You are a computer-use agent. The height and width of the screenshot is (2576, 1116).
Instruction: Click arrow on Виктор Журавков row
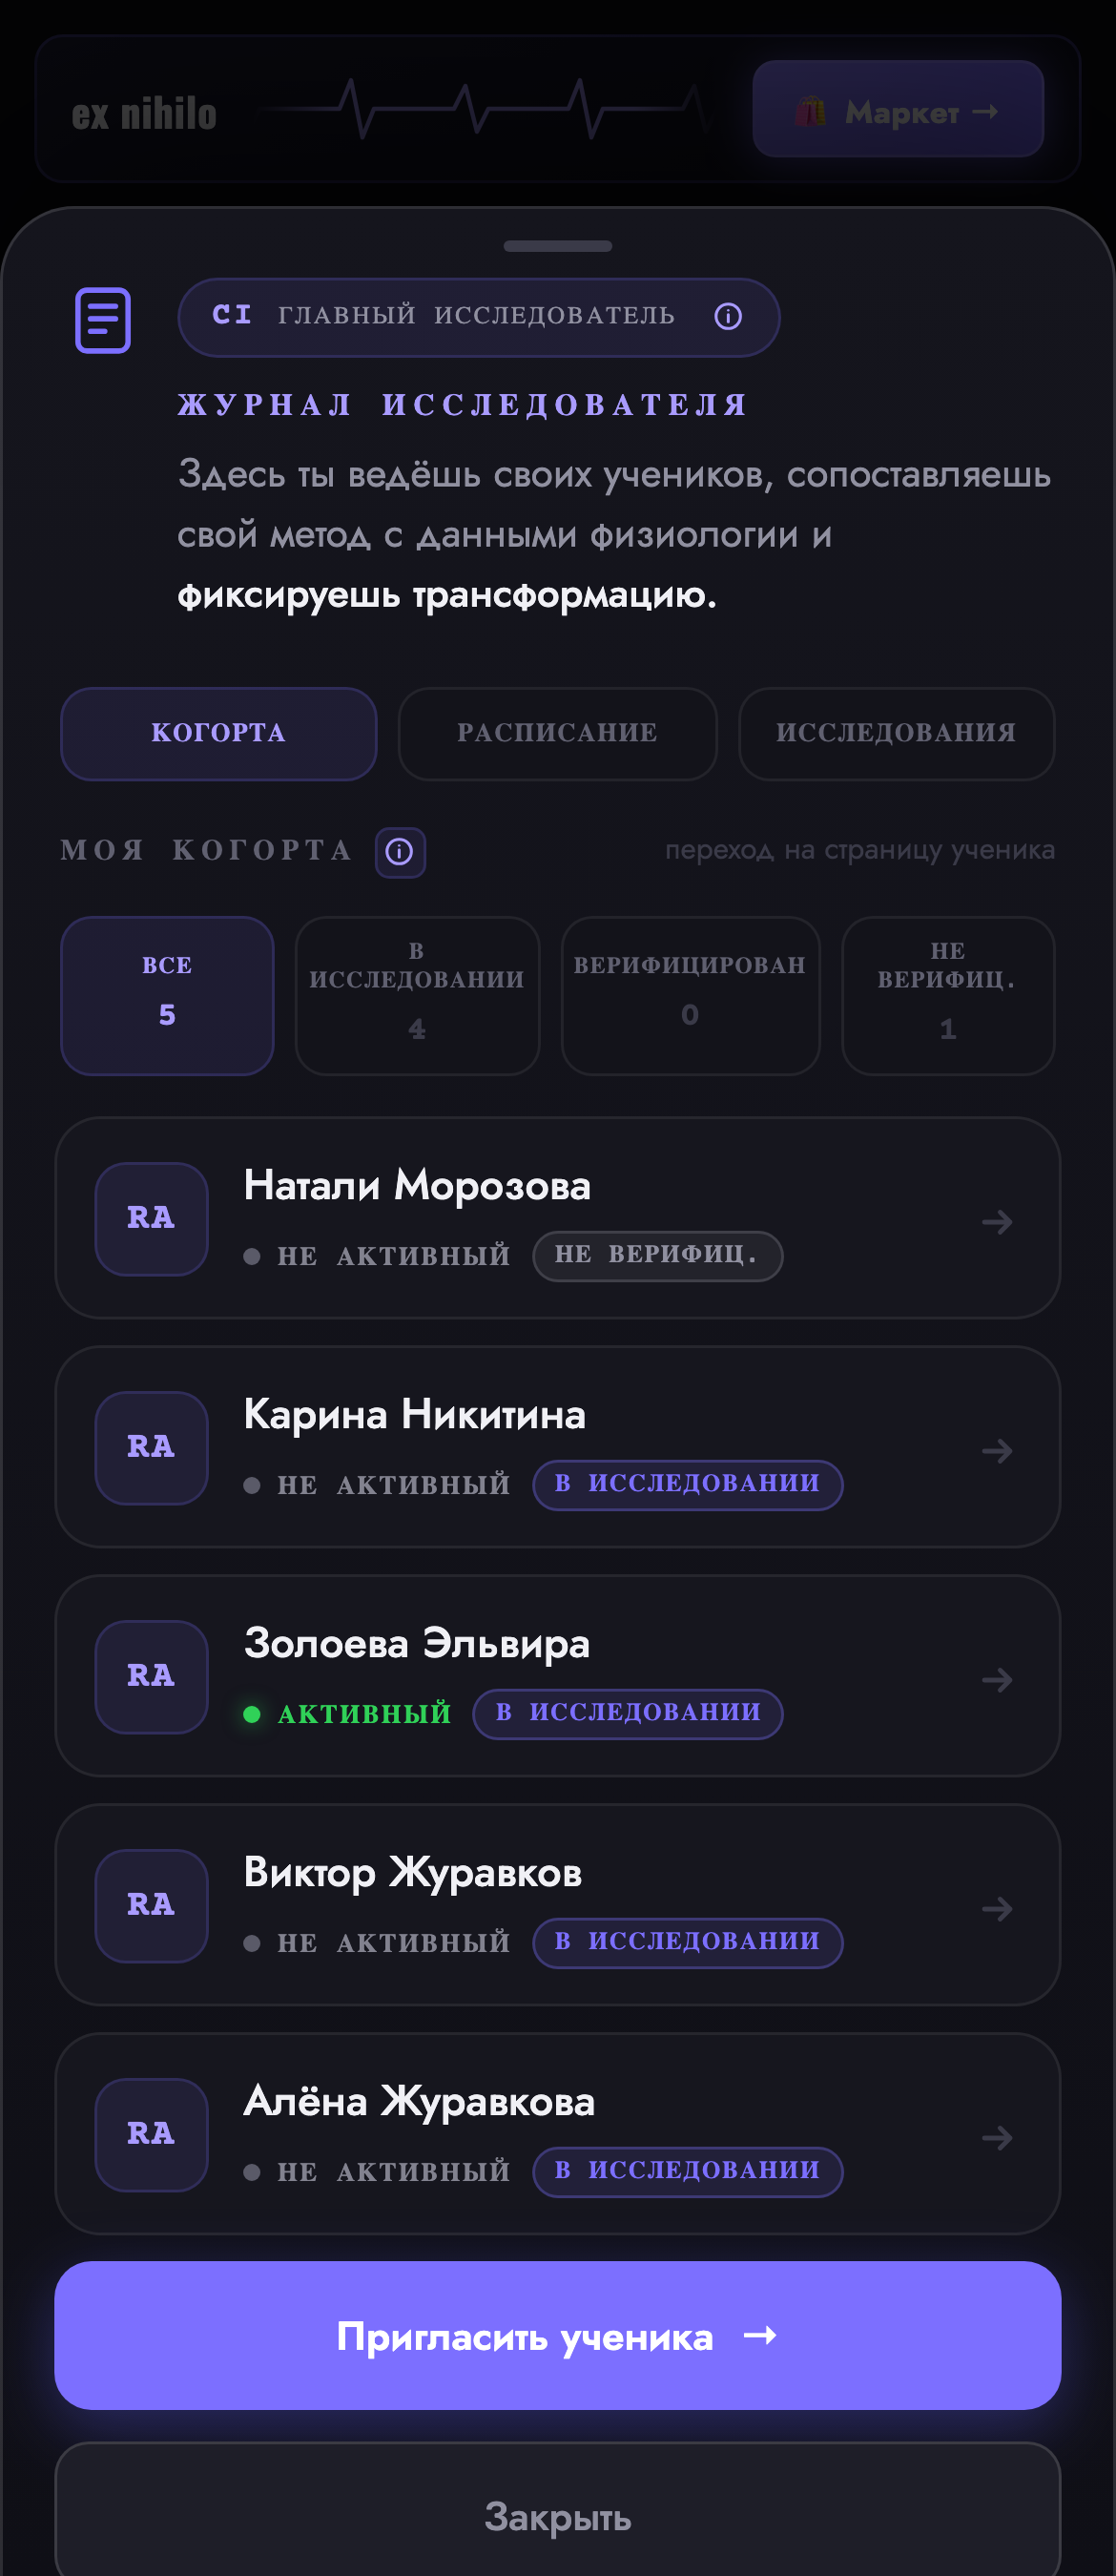point(997,1909)
